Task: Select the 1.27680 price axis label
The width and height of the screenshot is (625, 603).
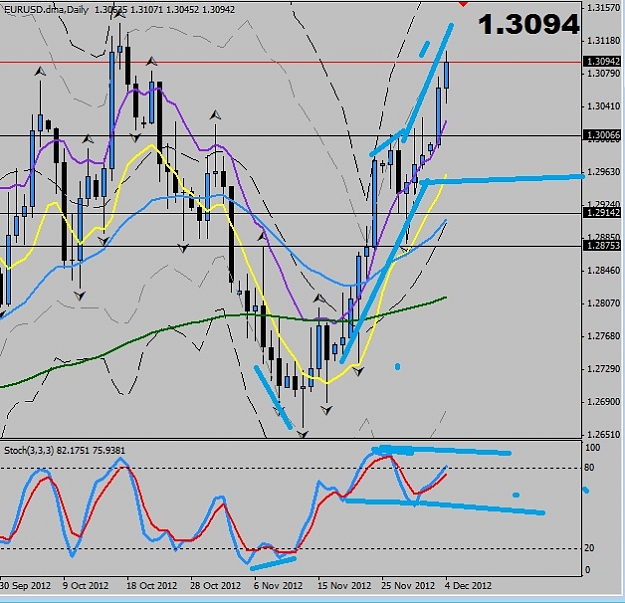Action: [604, 336]
